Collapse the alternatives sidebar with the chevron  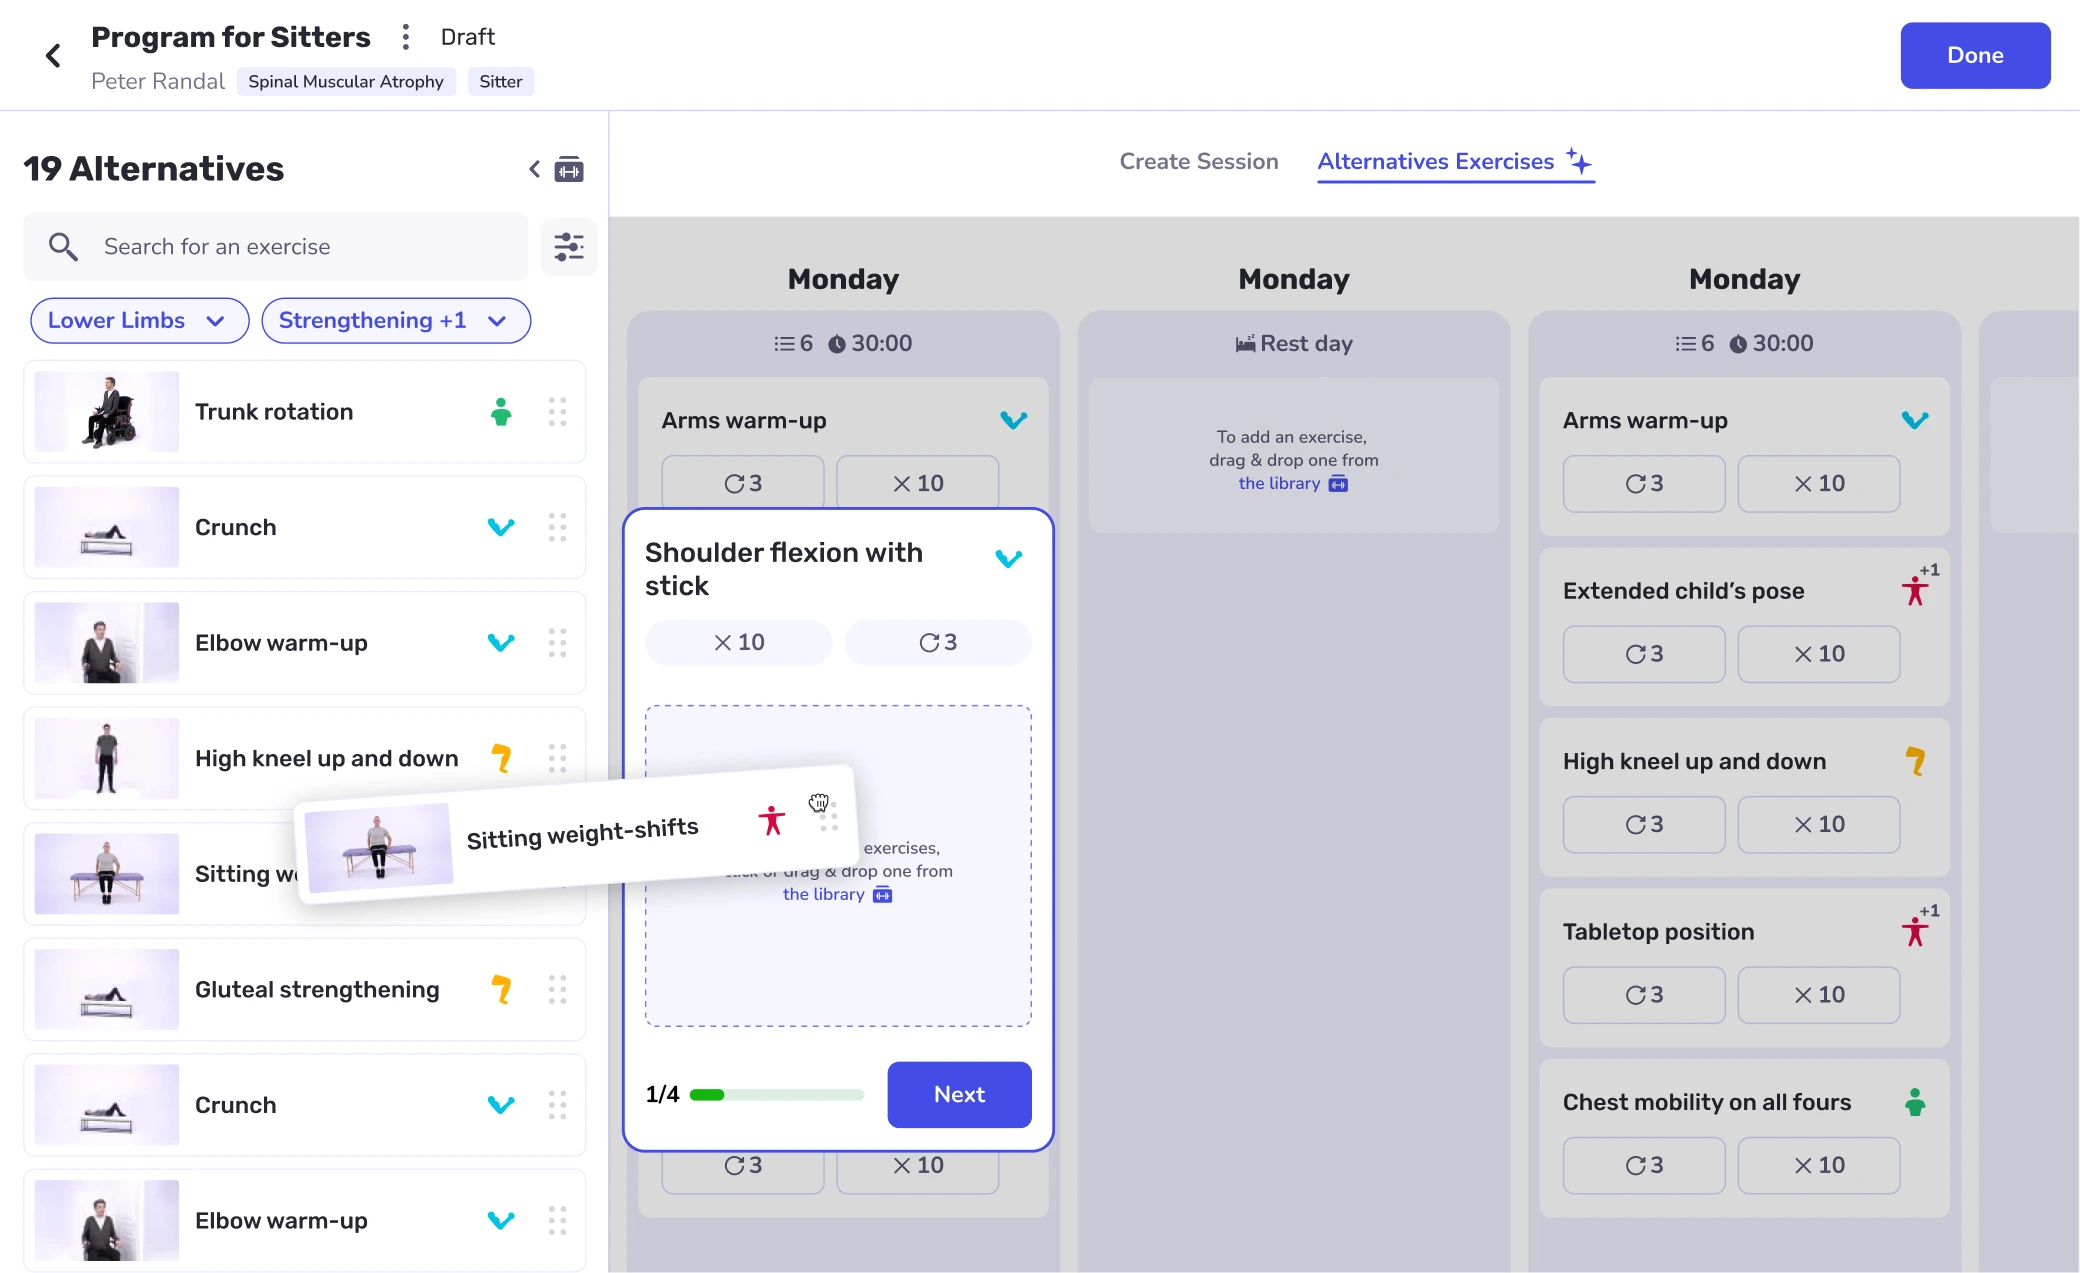coord(534,168)
